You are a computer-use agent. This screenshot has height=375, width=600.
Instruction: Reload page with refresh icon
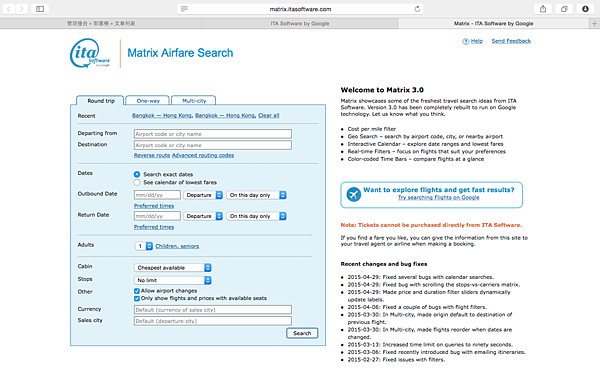(x=417, y=9)
